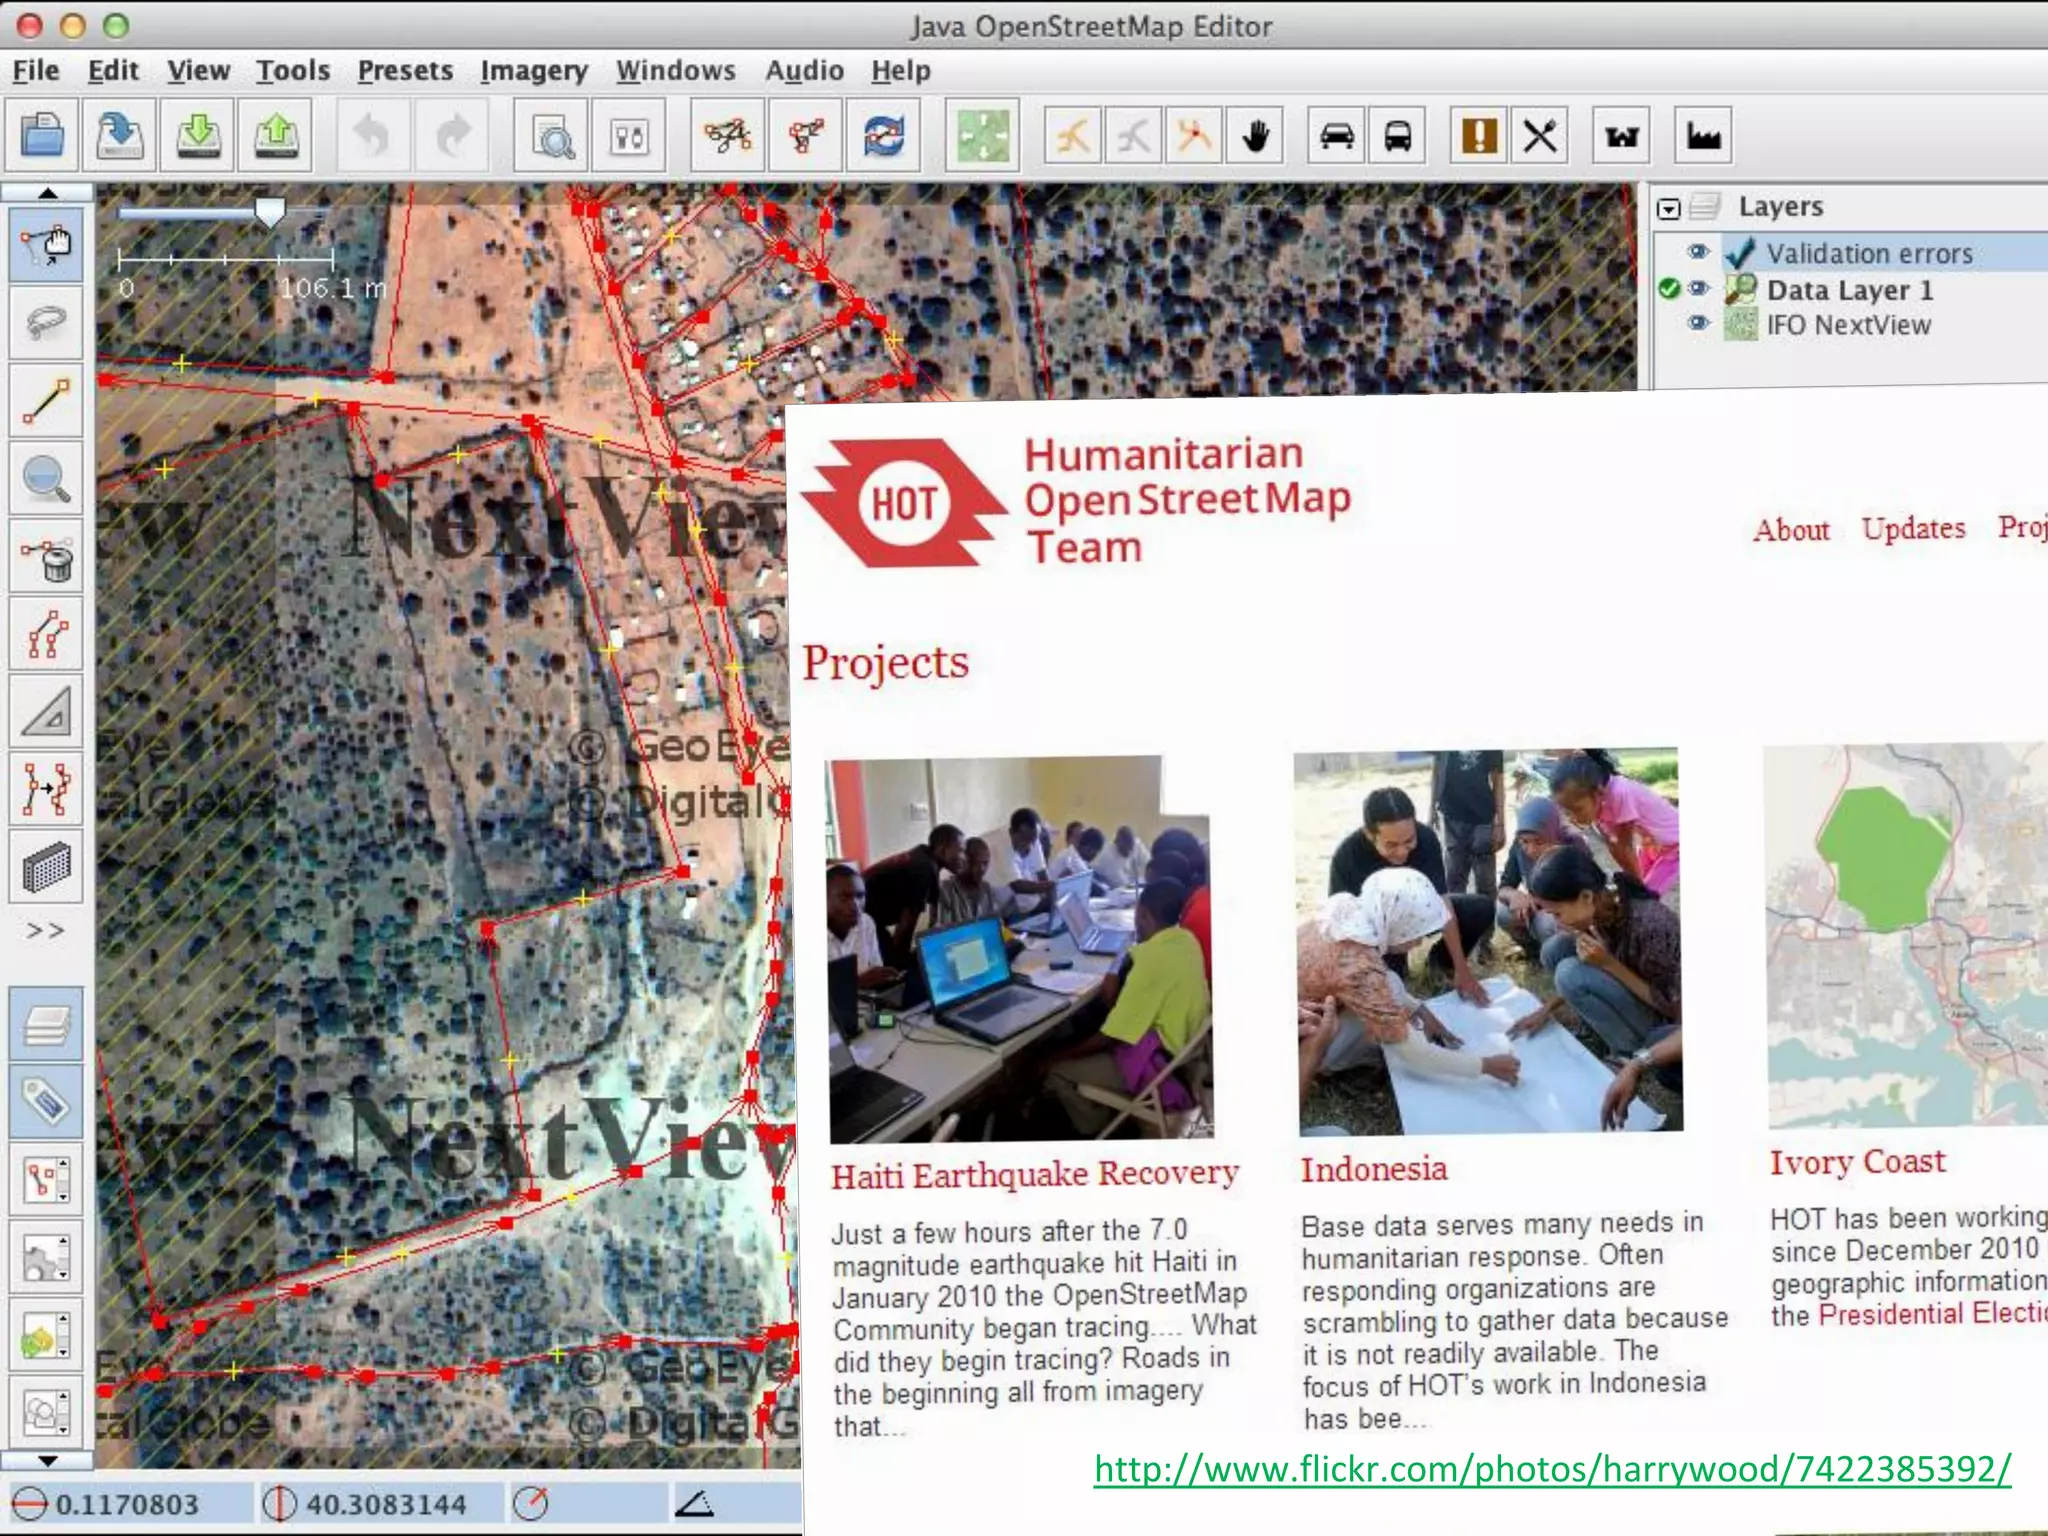This screenshot has width=2048, height=1536.
Task: Toggle visibility of Validation errors layer
Action: [1698, 252]
